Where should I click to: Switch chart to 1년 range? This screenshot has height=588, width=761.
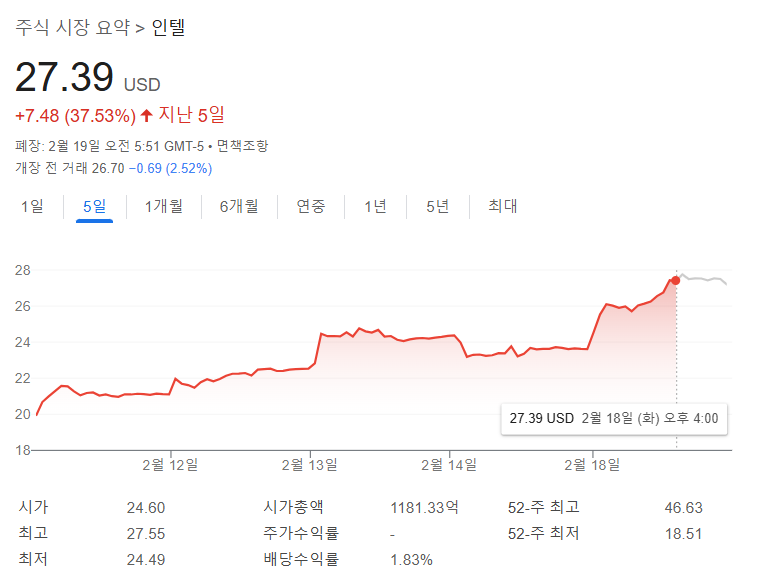[x=375, y=206]
